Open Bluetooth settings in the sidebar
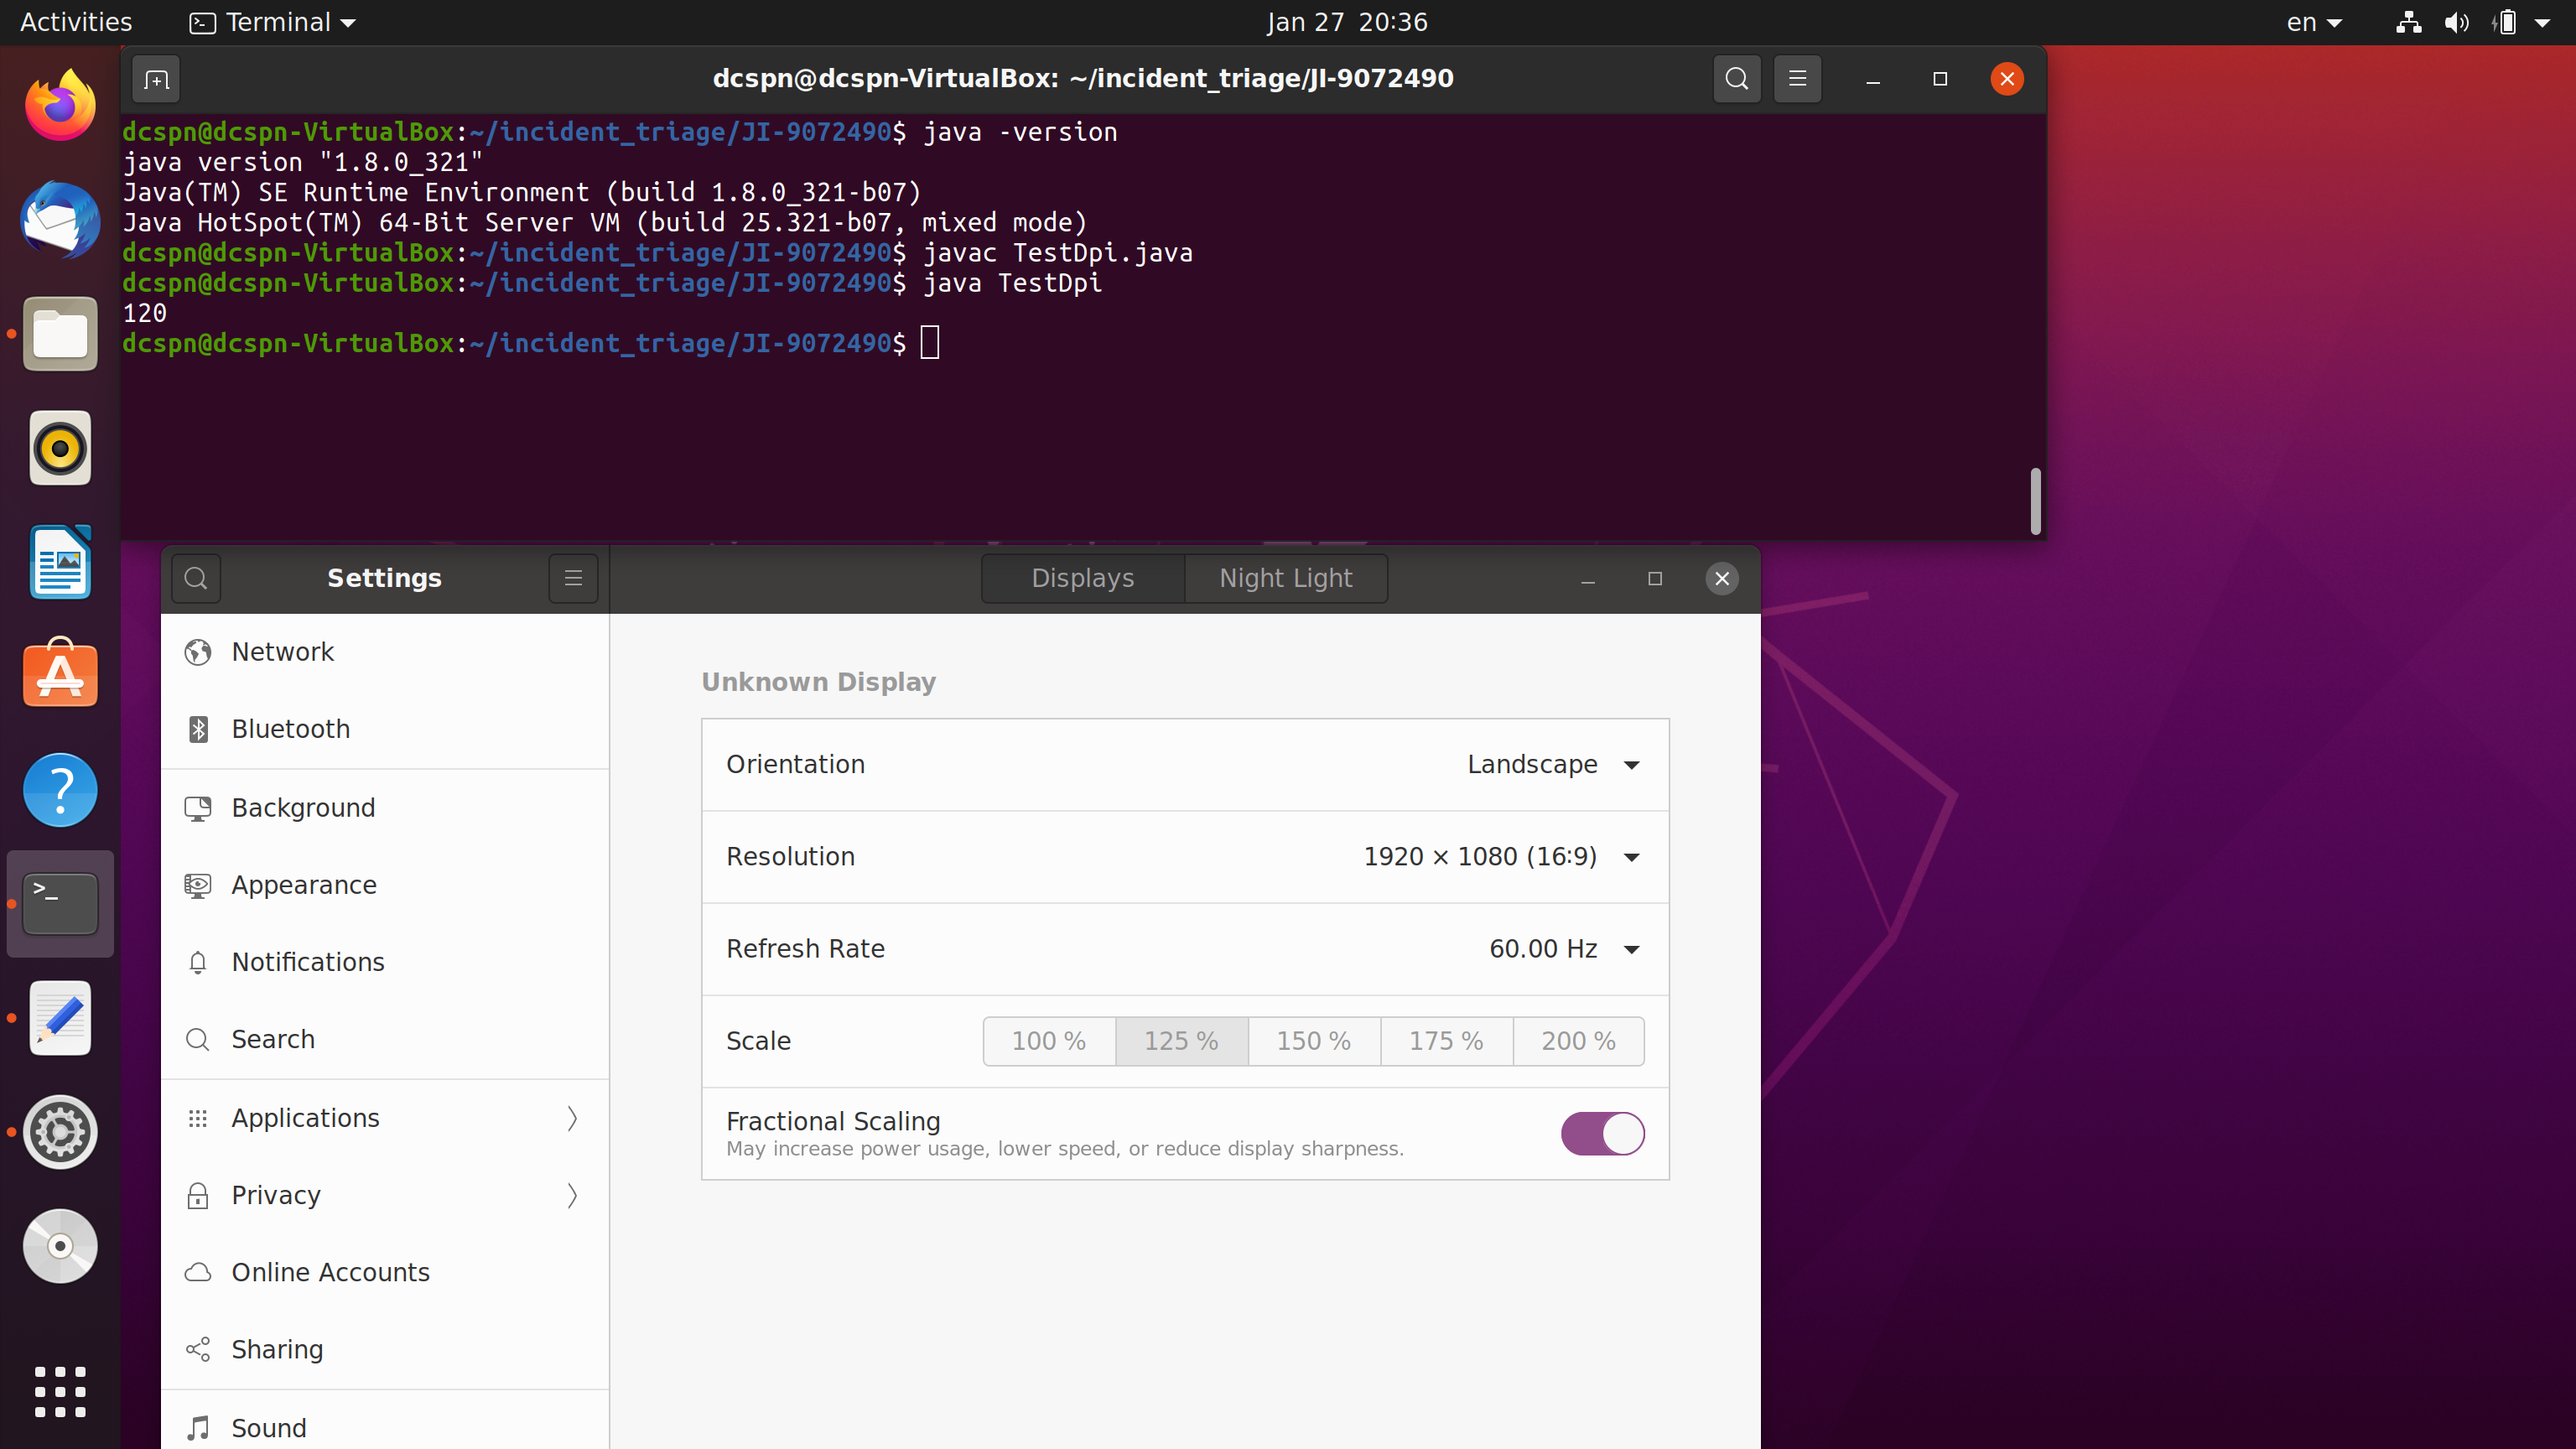Image resolution: width=2576 pixels, height=1449 pixels. click(290, 729)
